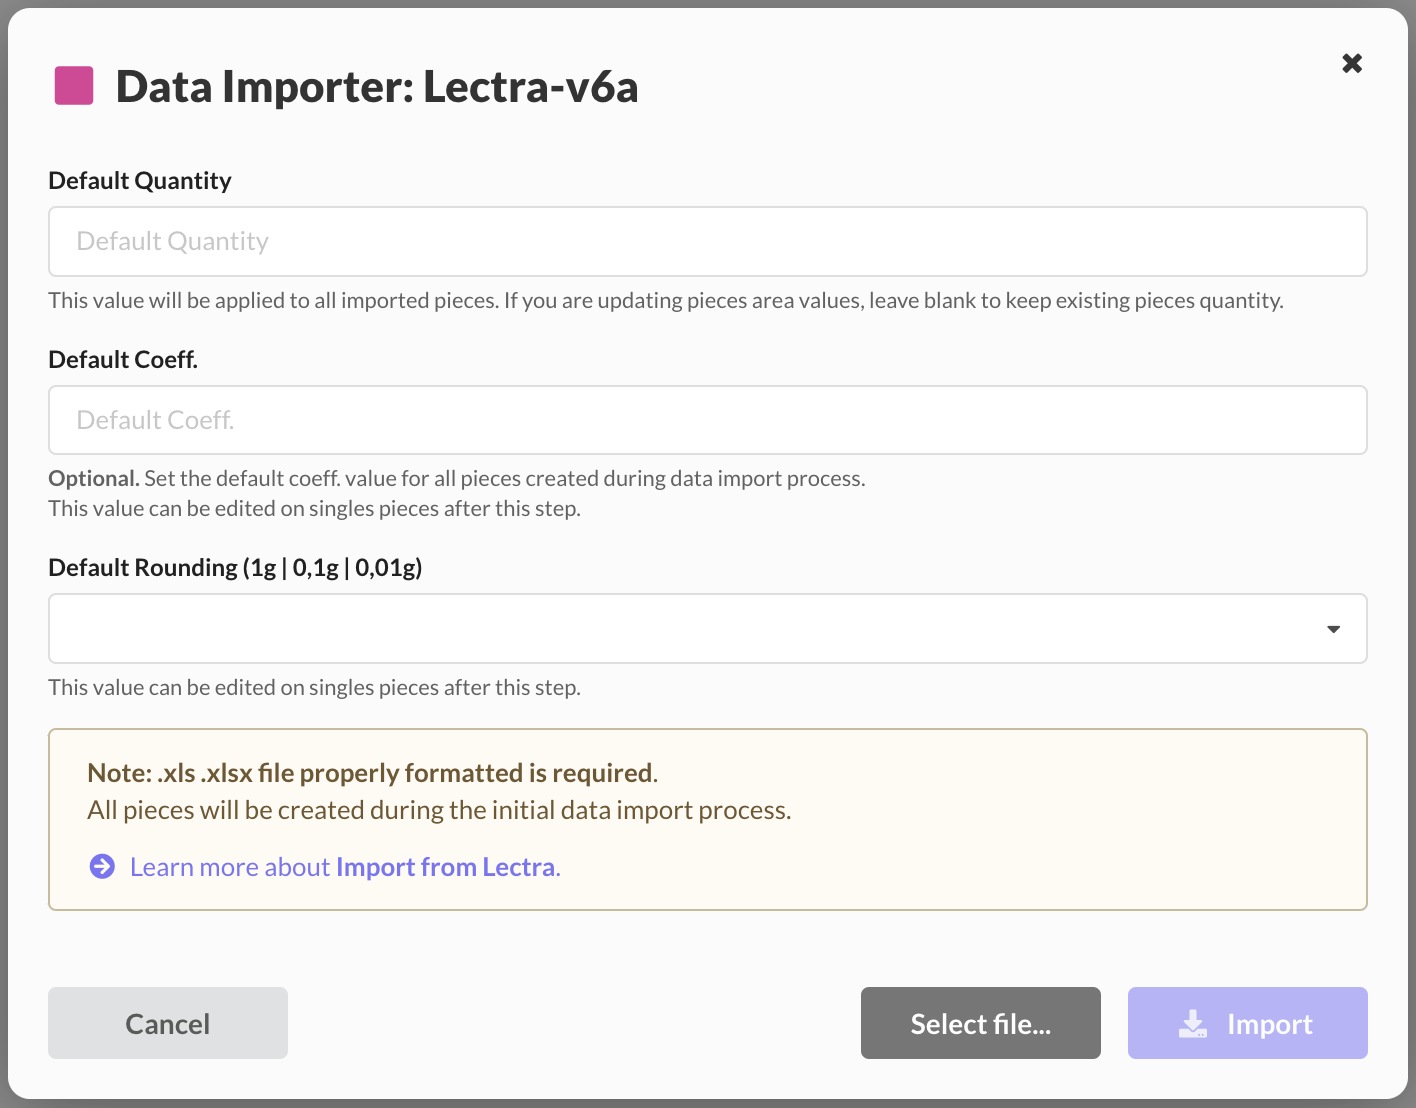
Task: Click the circled arrow icon beside Learn more
Action: tap(102, 867)
